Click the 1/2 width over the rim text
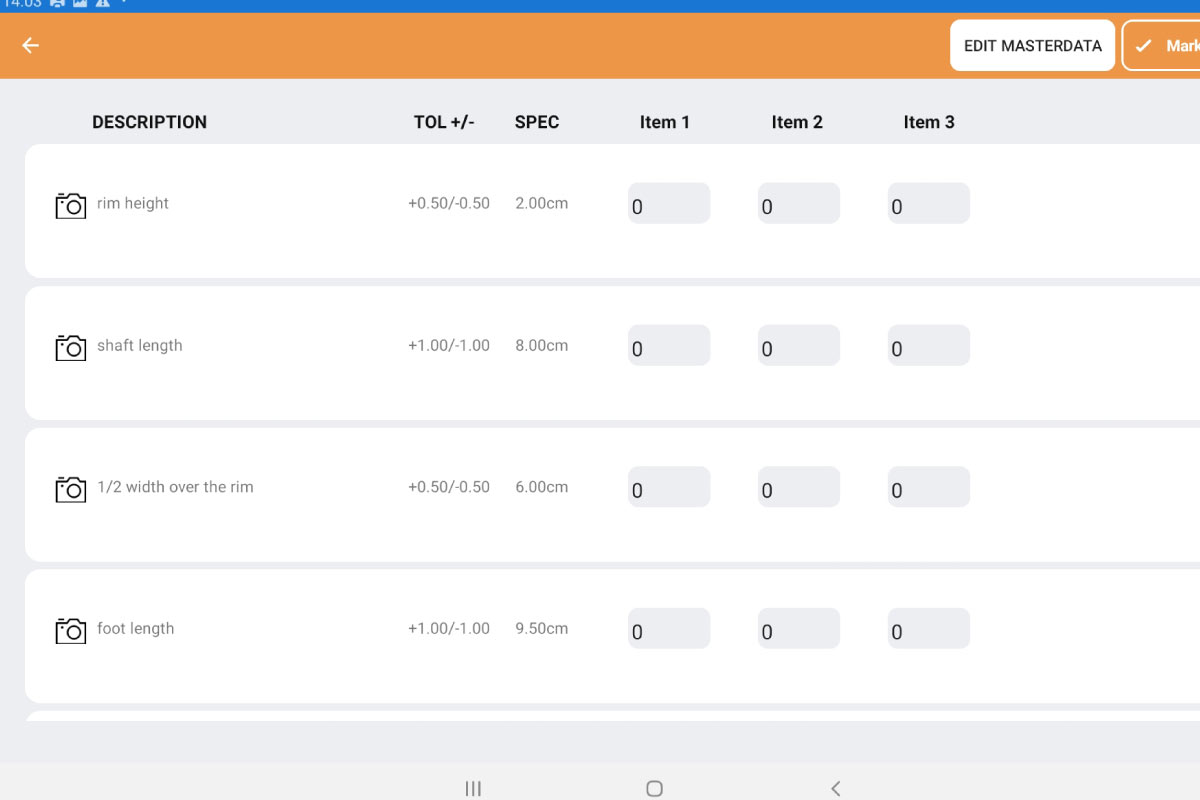The width and height of the screenshot is (1200, 800). tap(175, 487)
